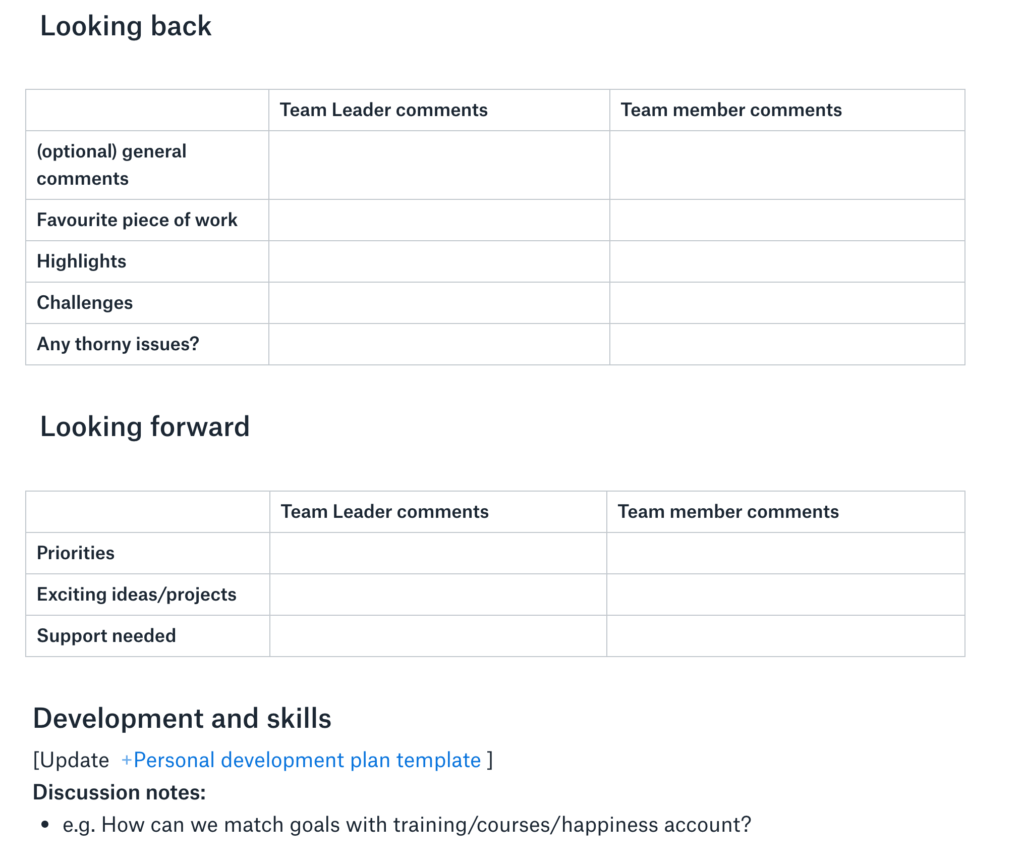Click Team Leader cell for Favourite piece of work
Viewport: 1024px width, 860px height.
[439, 220]
